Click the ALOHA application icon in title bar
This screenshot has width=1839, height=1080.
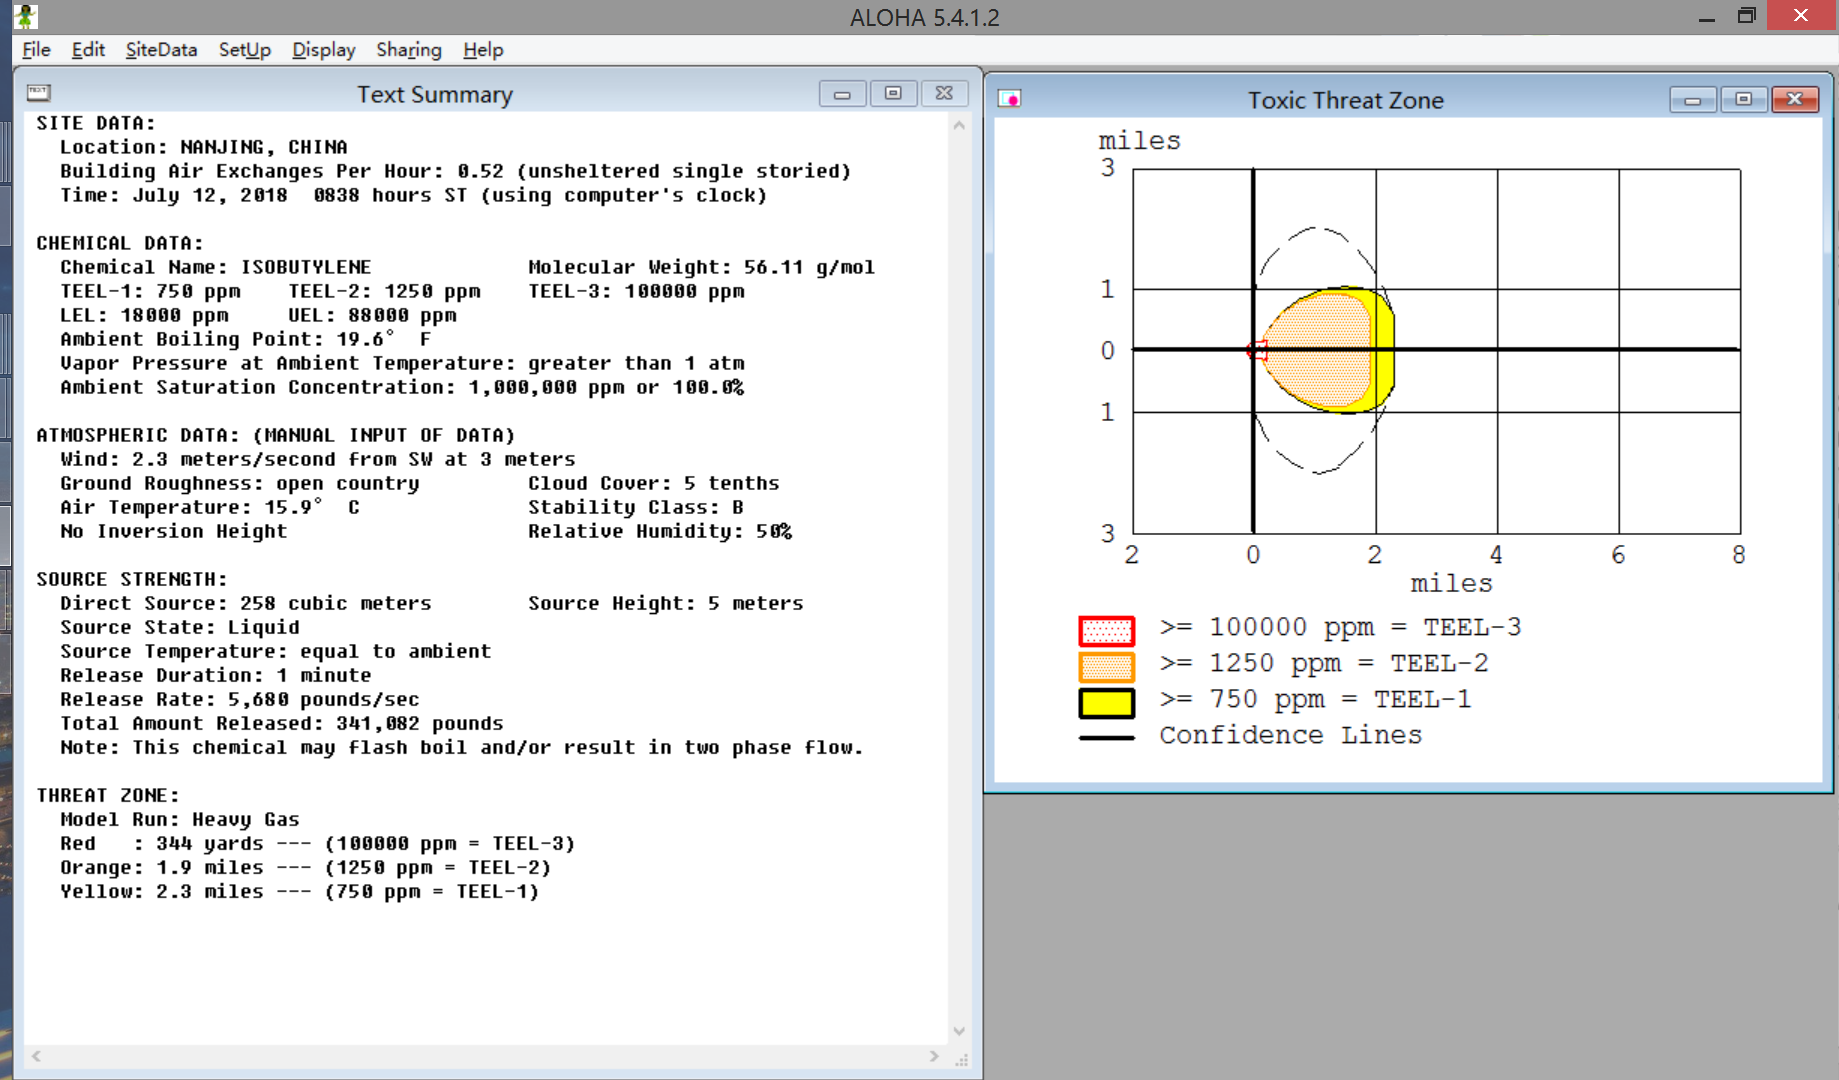[x=26, y=16]
